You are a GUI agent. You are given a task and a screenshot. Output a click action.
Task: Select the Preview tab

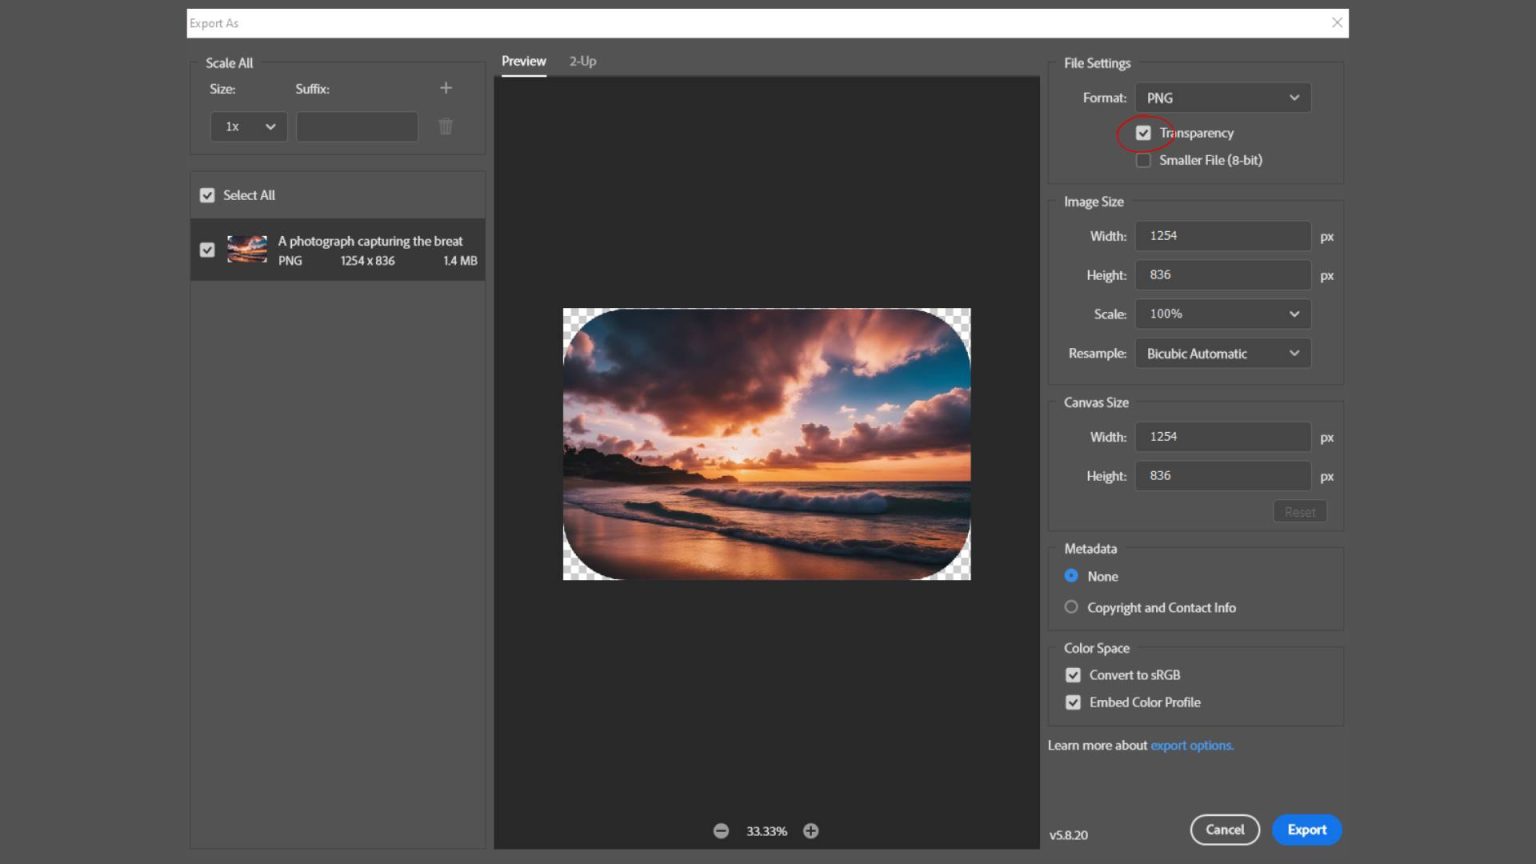523,61
